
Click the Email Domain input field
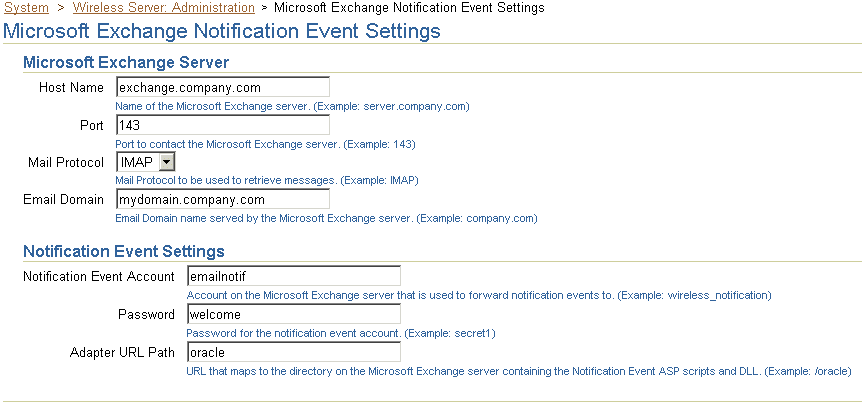coord(223,200)
